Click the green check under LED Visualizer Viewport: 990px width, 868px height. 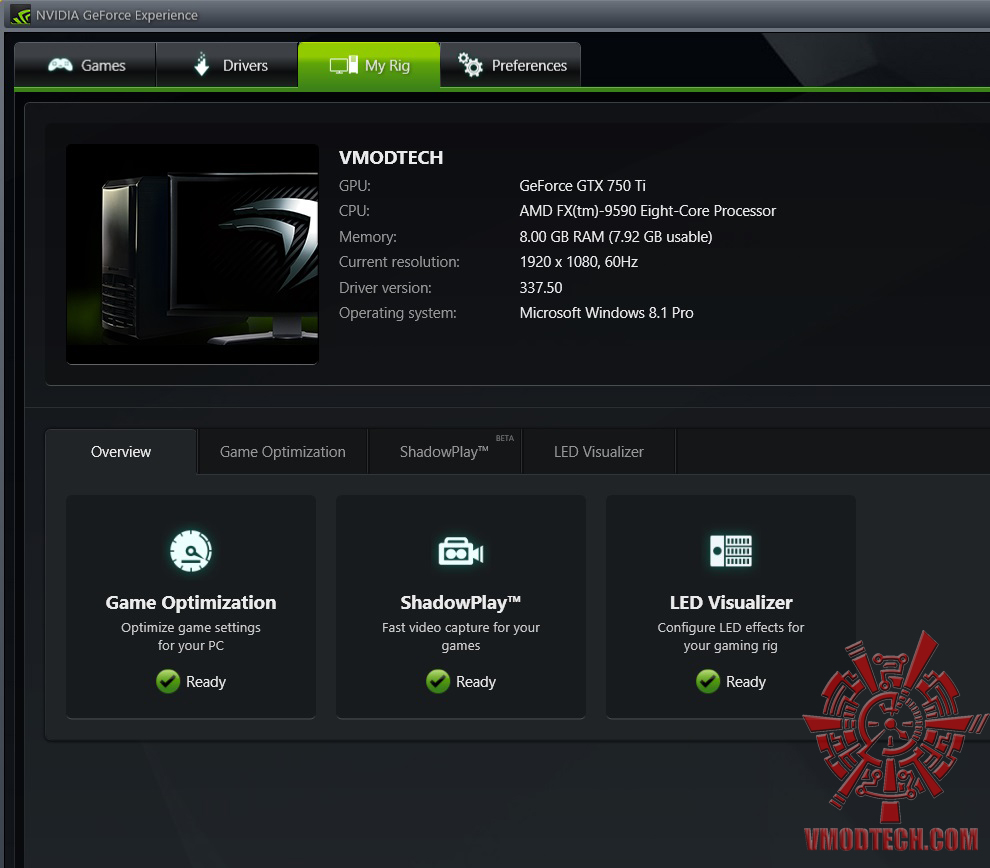708,682
